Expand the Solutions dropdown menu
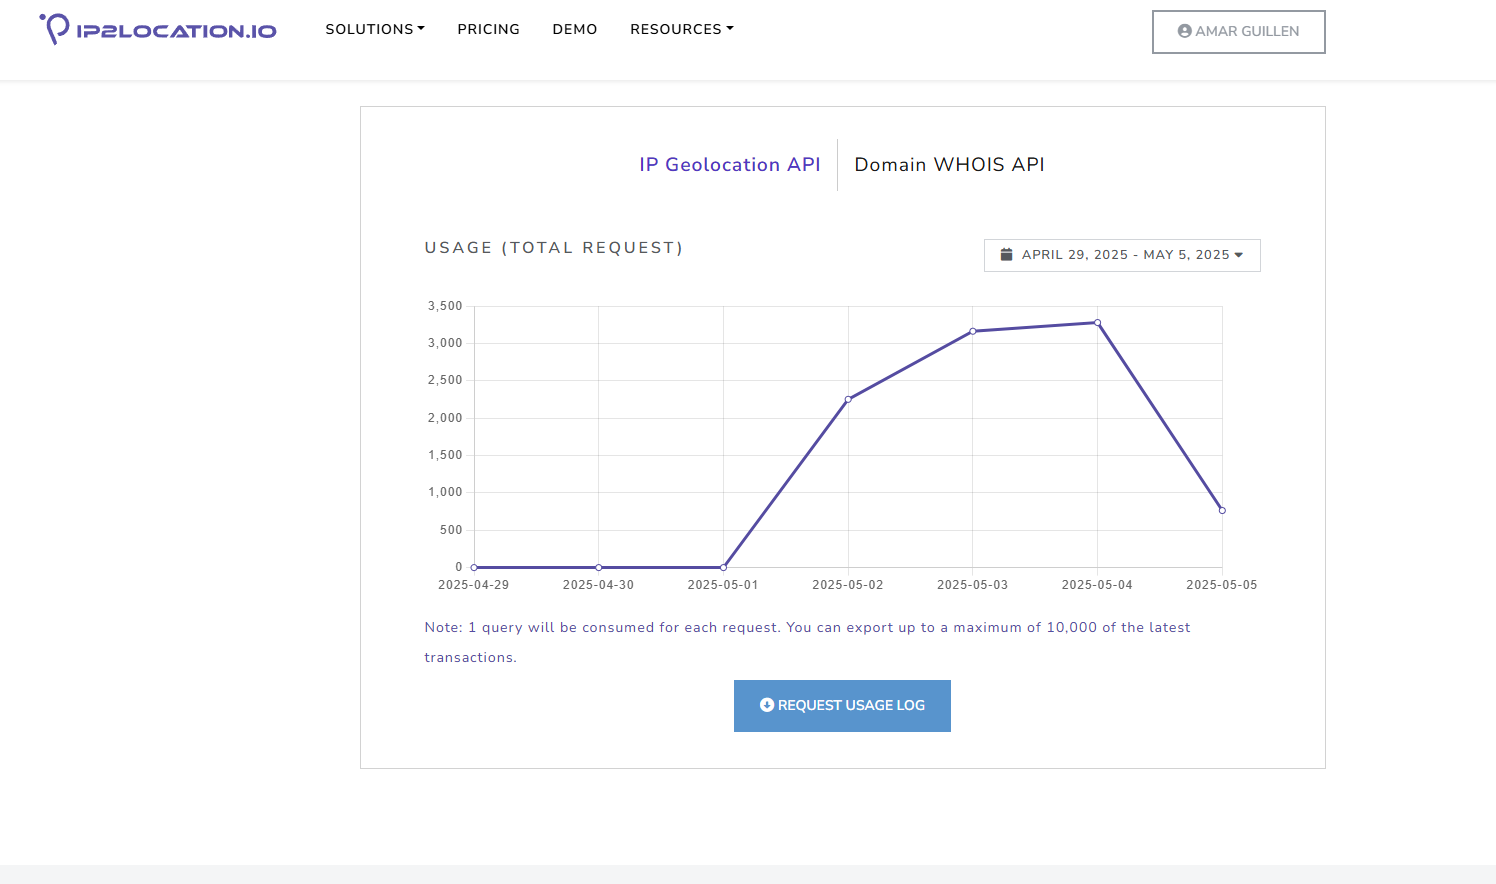The height and width of the screenshot is (884, 1496). point(375,29)
